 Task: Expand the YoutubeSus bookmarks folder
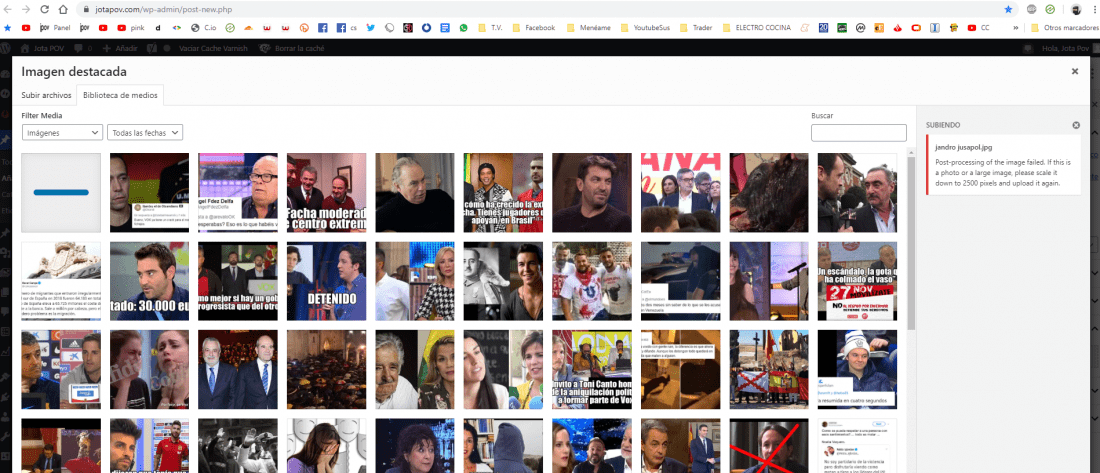click(645, 28)
